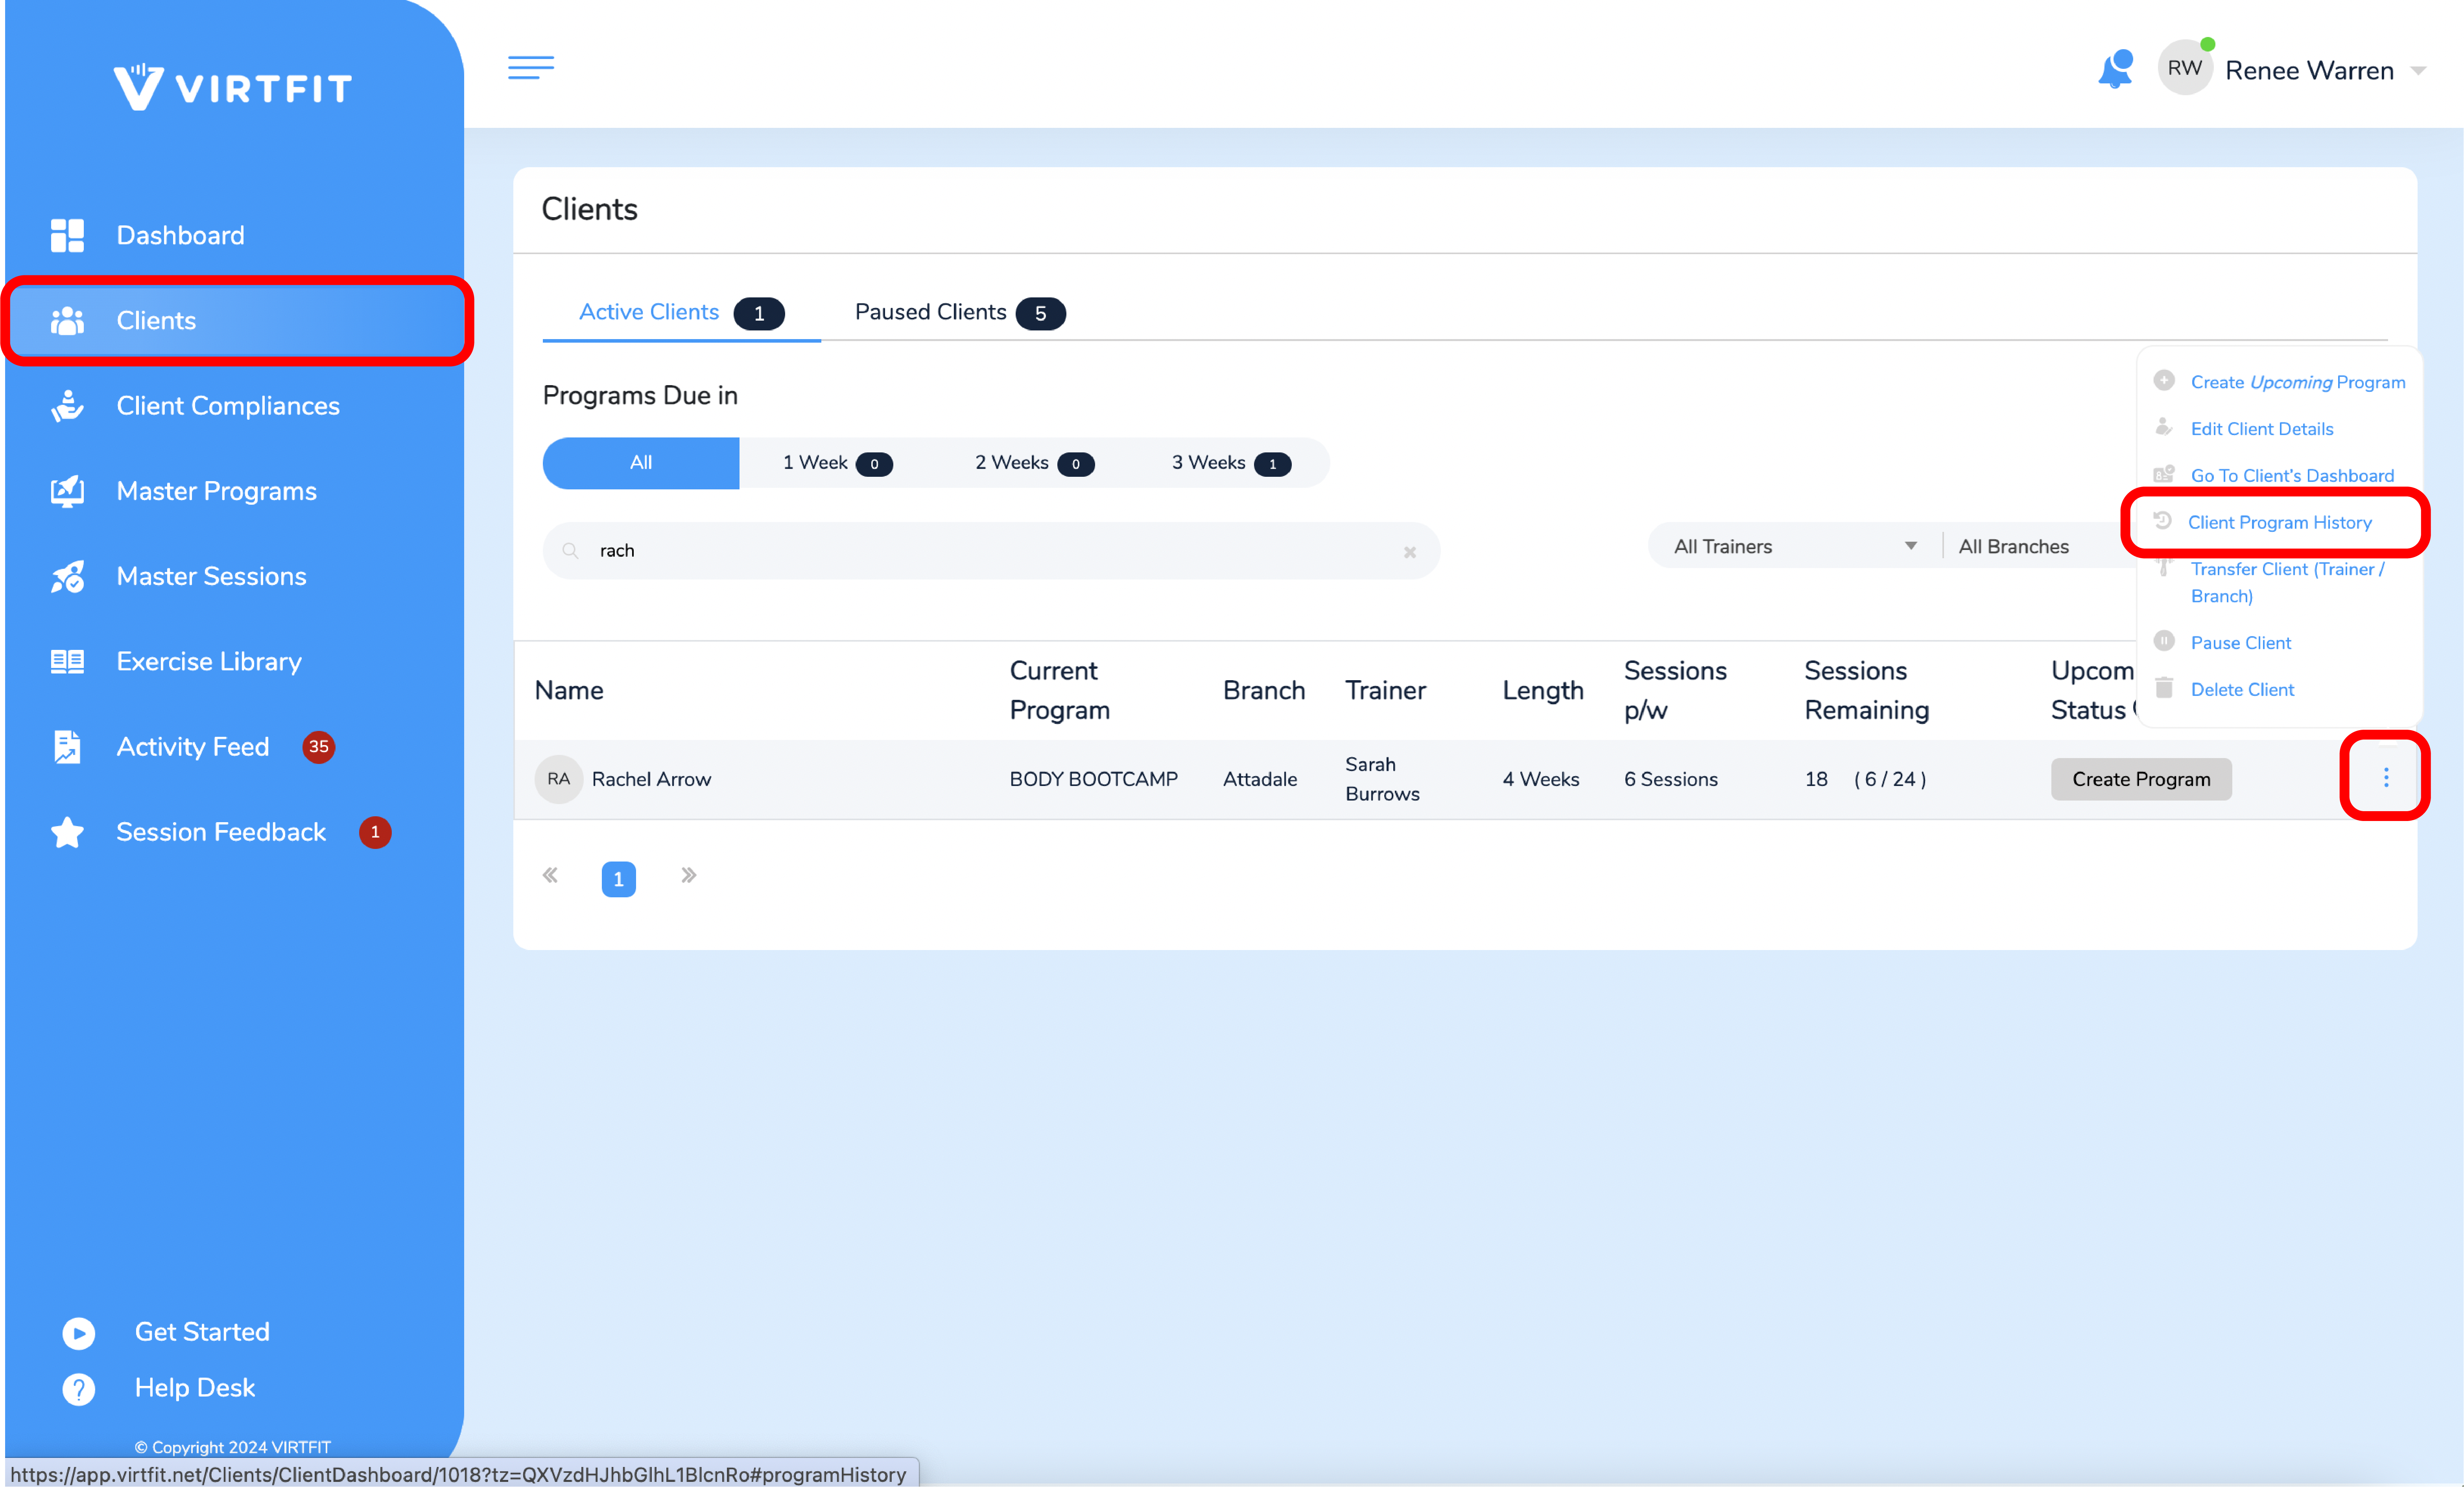Open the Get Started link
Image resolution: width=2464 pixels, height=1487 pixels.
click(x=202, y=1332)
